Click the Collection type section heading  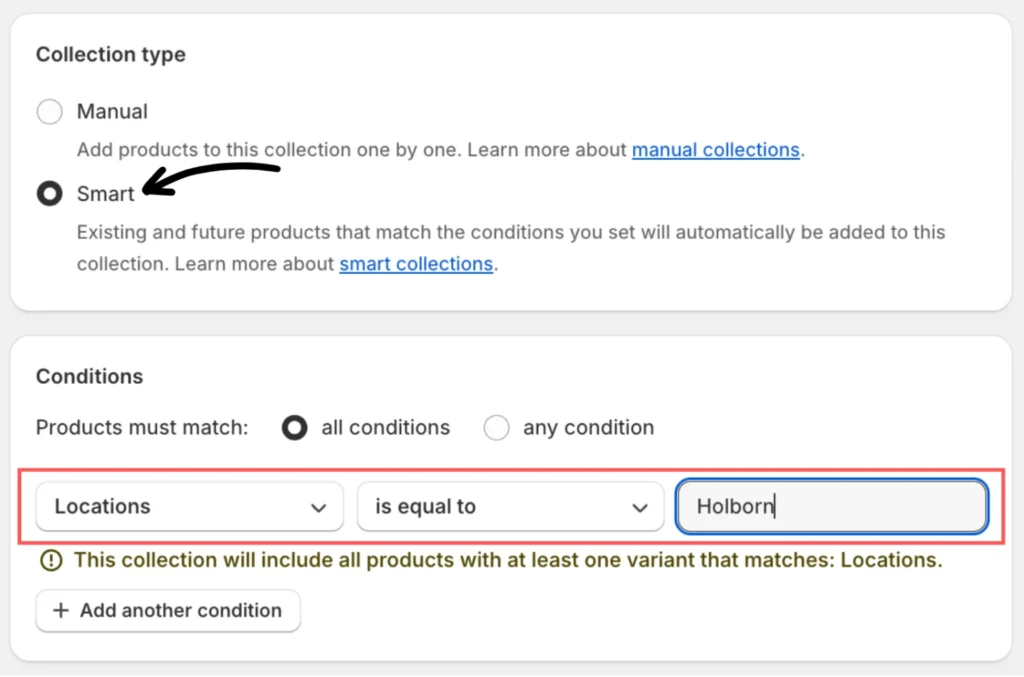point(110,55)
